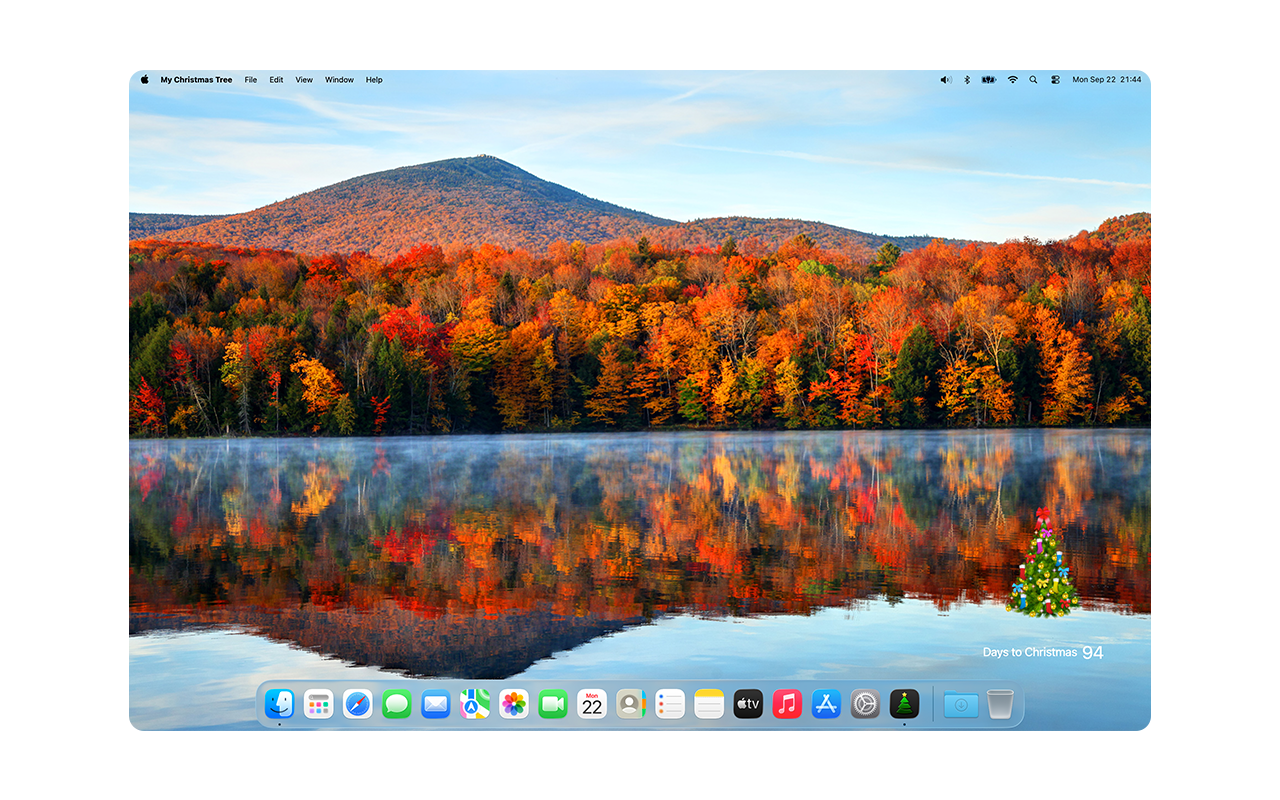Open the Window menu
This screenshot has width=1280, height=800.
point(339,80)
